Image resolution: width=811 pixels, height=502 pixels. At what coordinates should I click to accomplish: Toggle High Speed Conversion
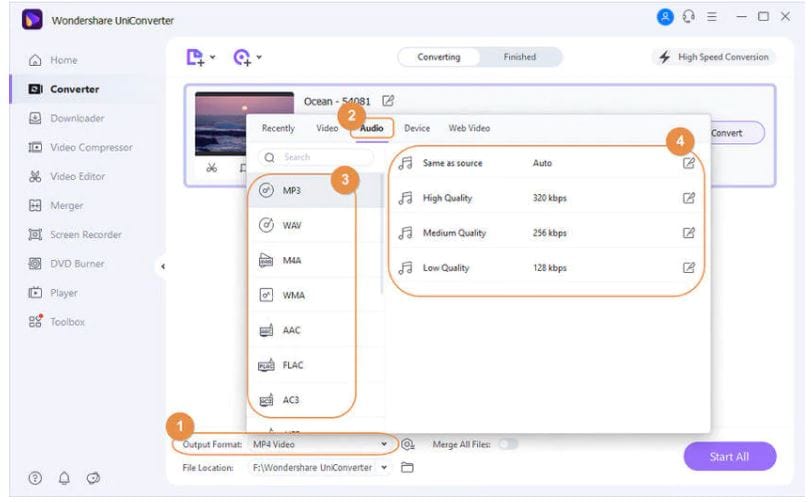click(x=714, y=57)
